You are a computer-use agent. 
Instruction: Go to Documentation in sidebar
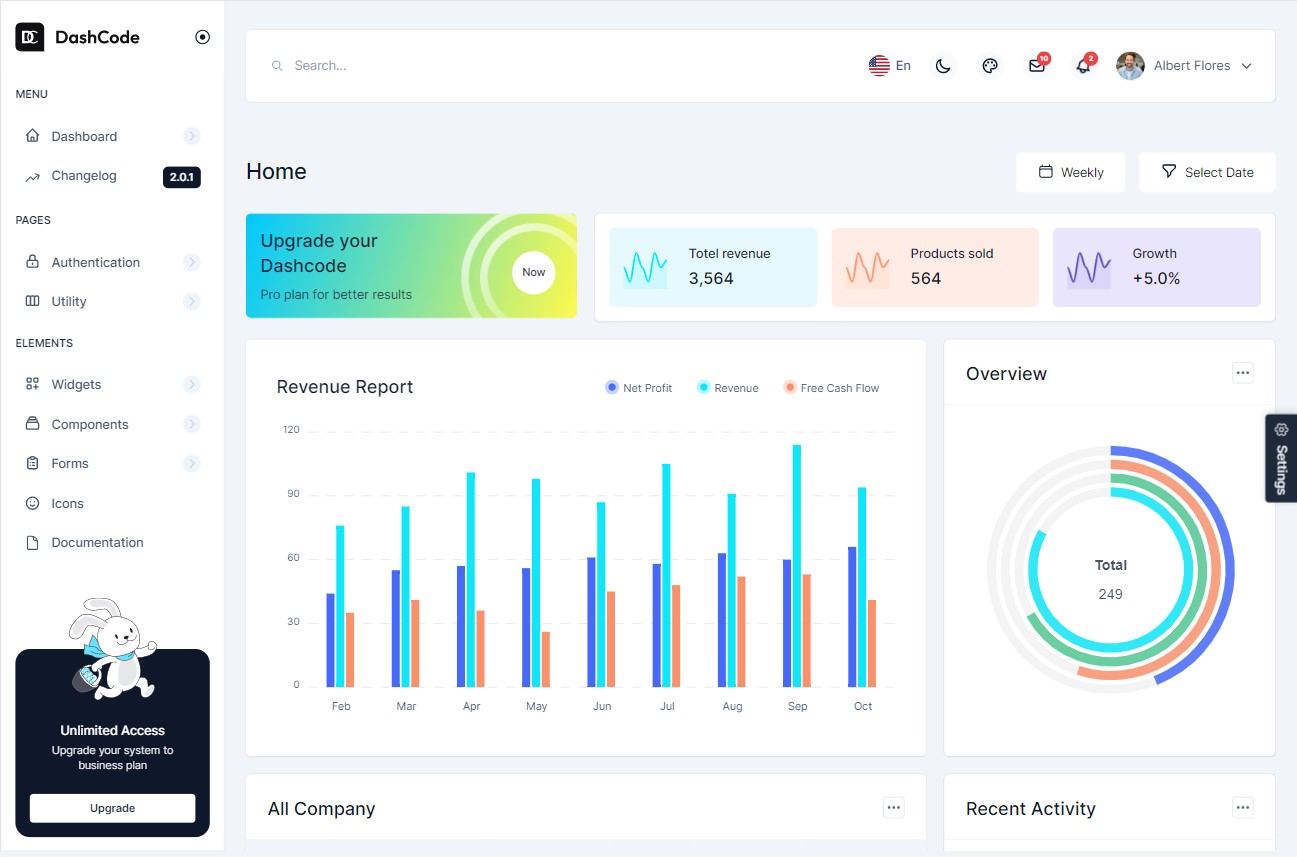(x=97, y=542)
